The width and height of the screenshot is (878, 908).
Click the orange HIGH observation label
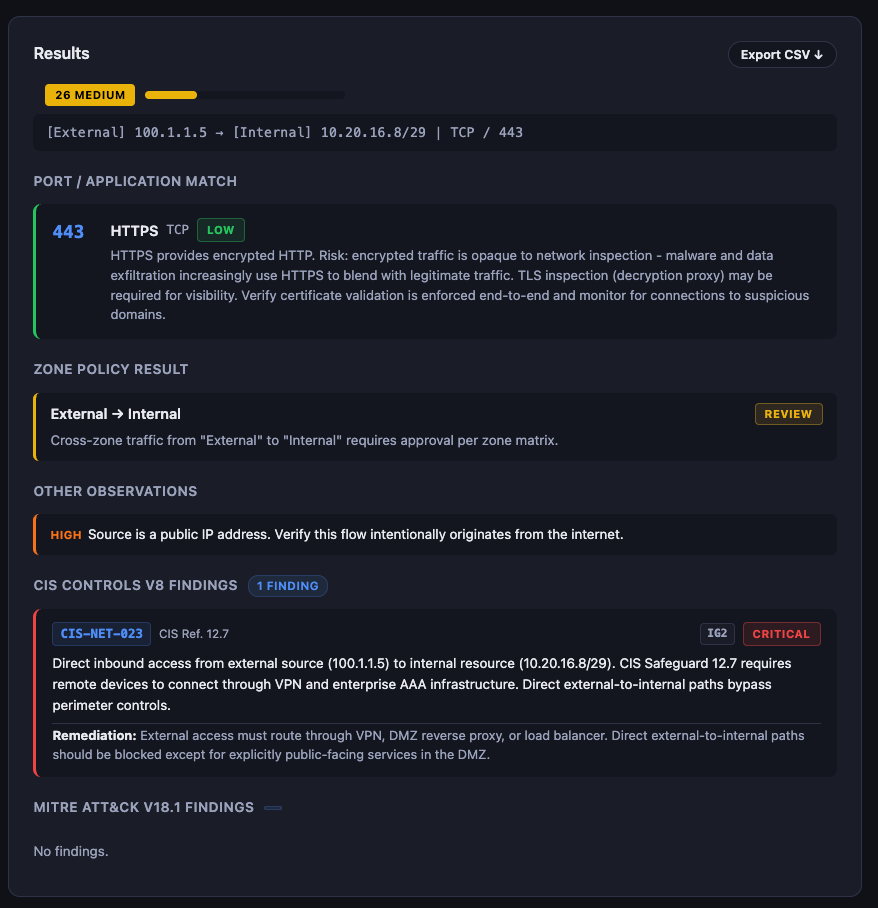pyautogui.click(x=66, y=535)
